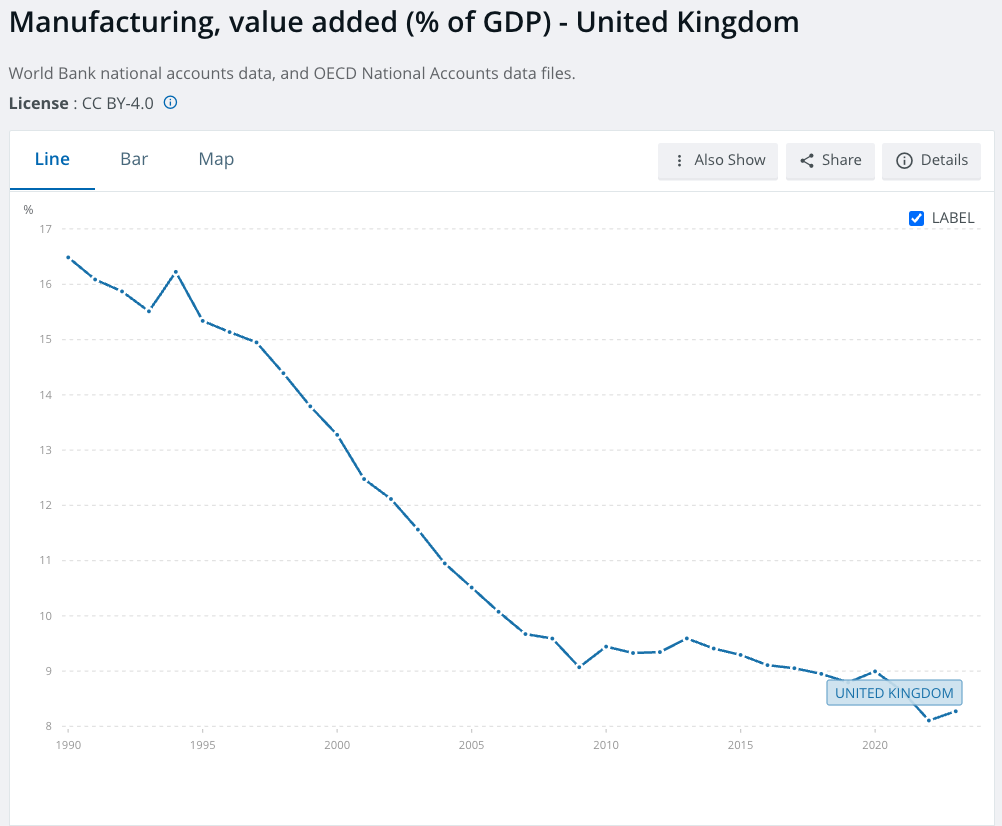1002x826 pixels.
Task: Click the share network icon beside Share
Action: click(x=807, y=160)
